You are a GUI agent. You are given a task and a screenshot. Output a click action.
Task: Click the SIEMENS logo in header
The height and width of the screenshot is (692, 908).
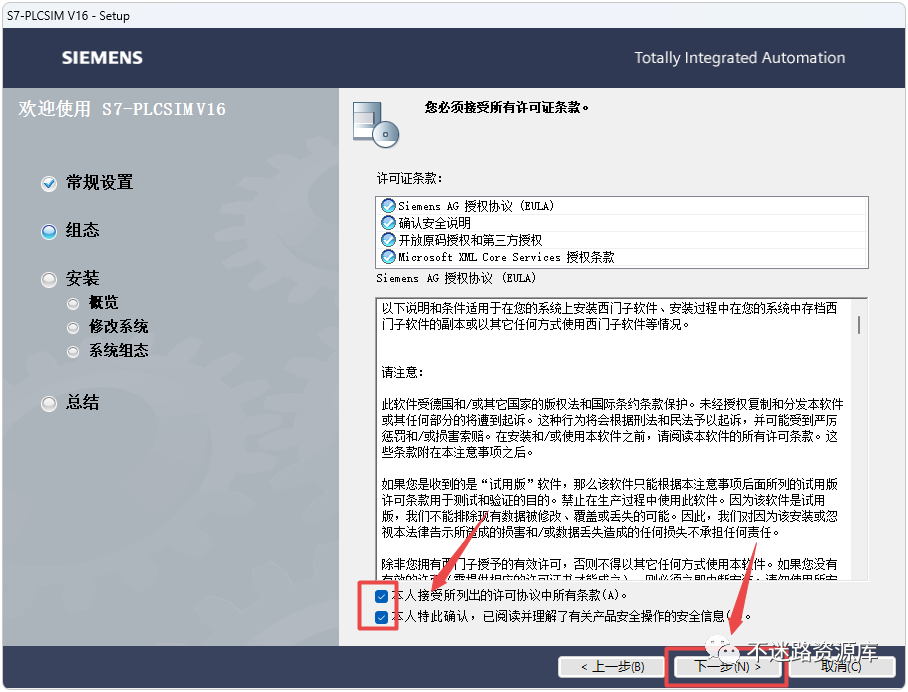[x=102, y=58]
